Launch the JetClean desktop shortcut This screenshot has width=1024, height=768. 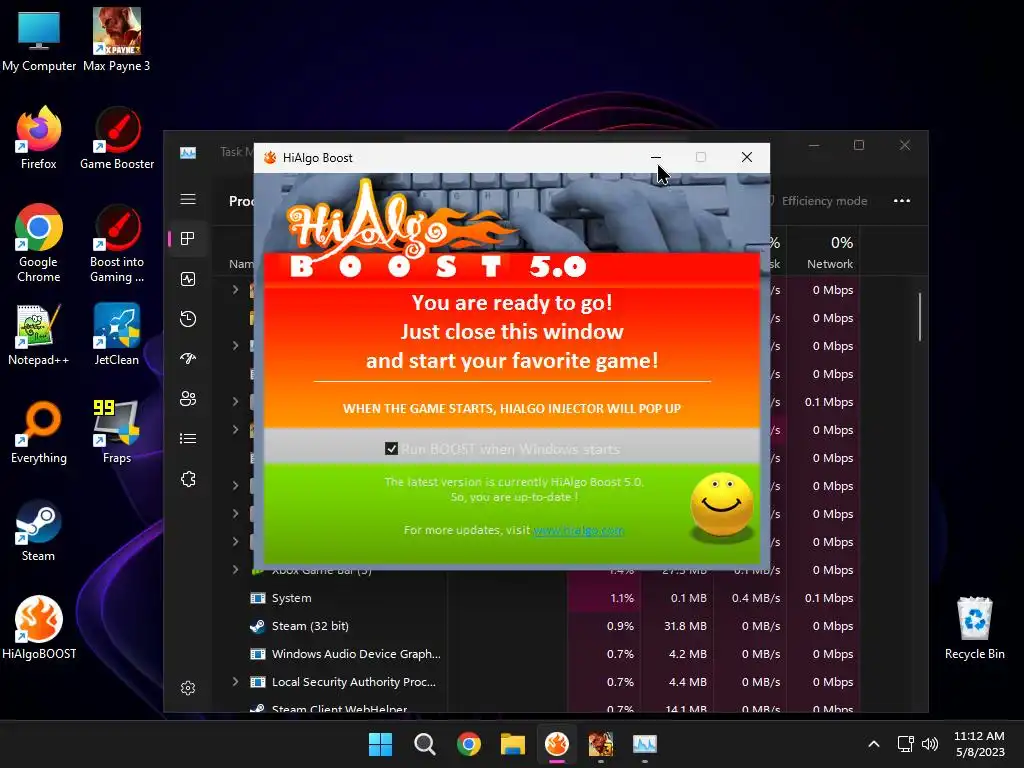(117, 334)
